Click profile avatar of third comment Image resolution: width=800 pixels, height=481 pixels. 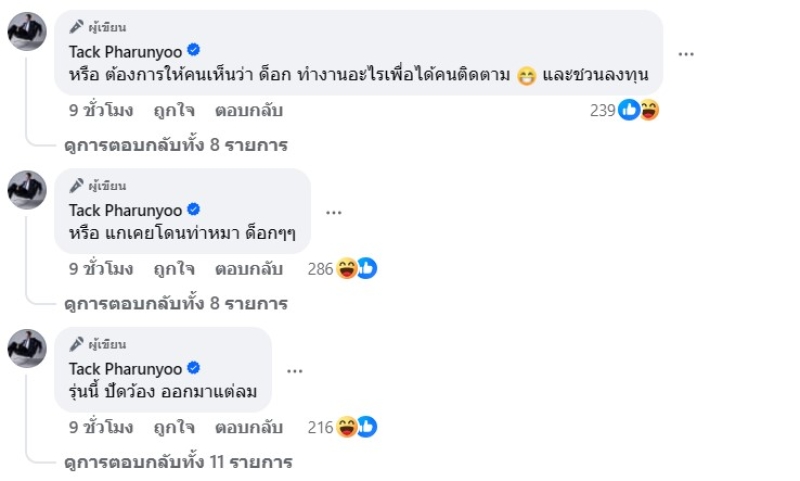click(x=27, y=348)
